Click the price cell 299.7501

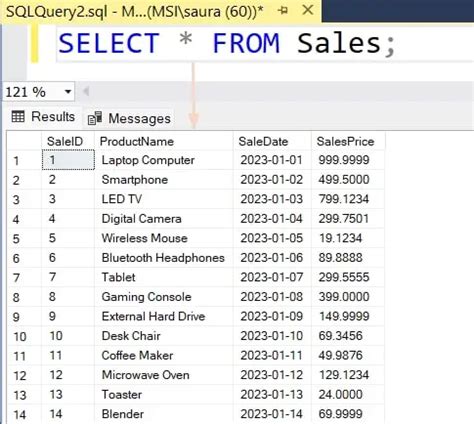348,219
